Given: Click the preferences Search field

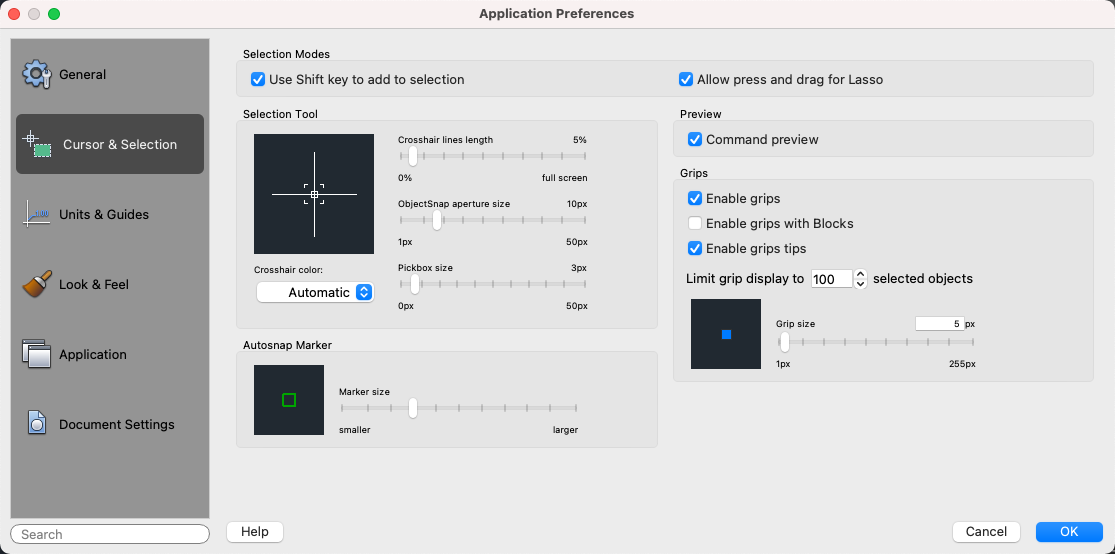Looking at the screenshot, I should tap(110, 534).
